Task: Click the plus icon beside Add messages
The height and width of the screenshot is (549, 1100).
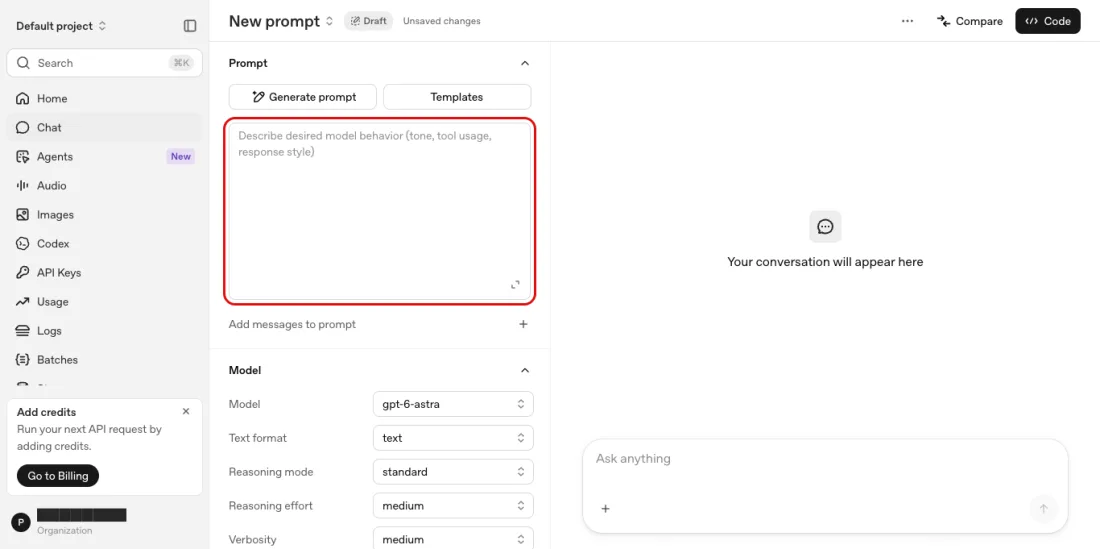Action: coord(523,324)
